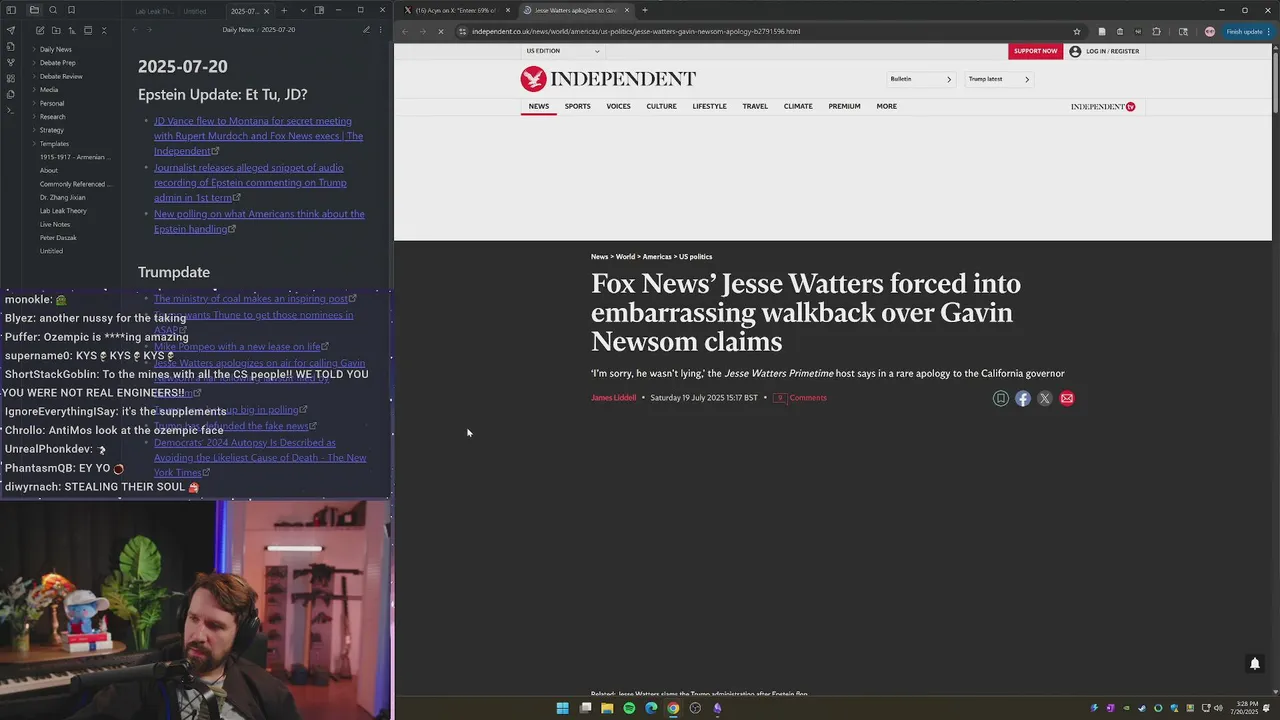The width and height of the screenshot is (1280, 720).
Task: Open the US Edition dropdown
Action: [562, 51]
